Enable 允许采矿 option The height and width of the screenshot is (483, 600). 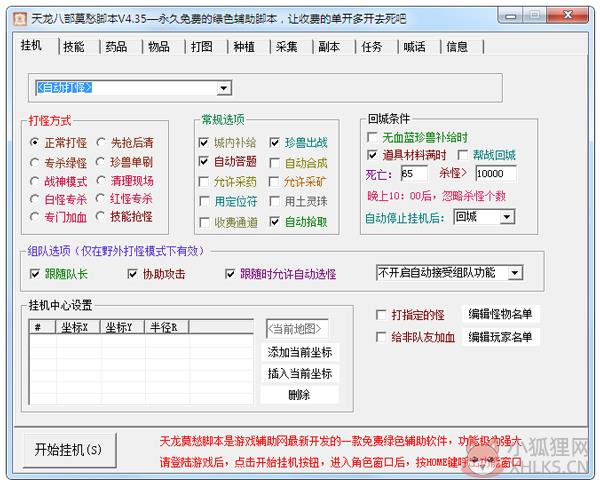pos(274,182)
